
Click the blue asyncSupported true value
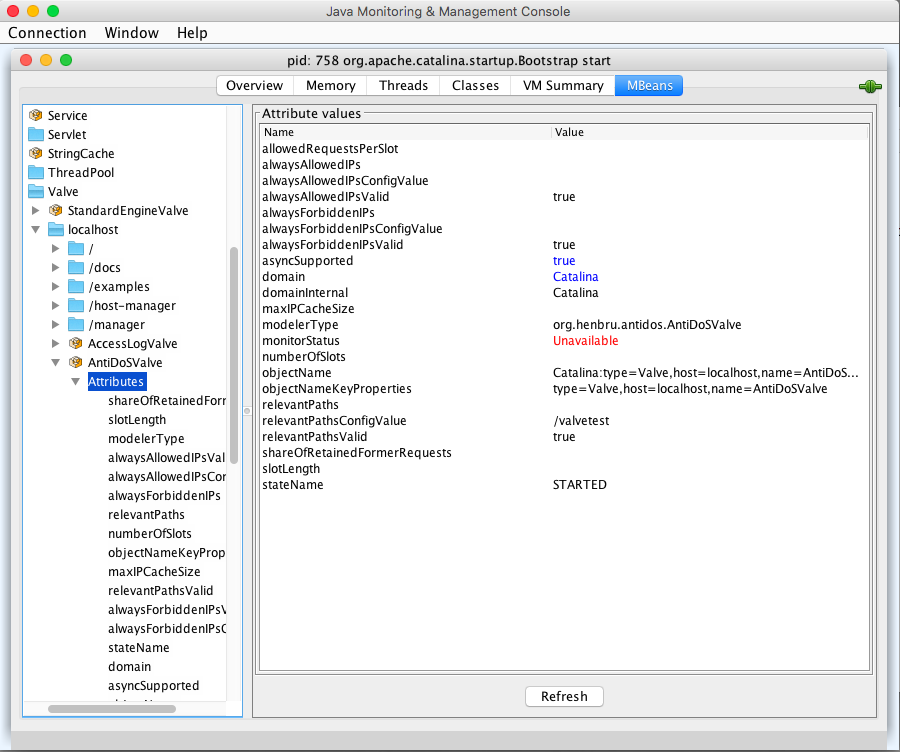point(564,260)
